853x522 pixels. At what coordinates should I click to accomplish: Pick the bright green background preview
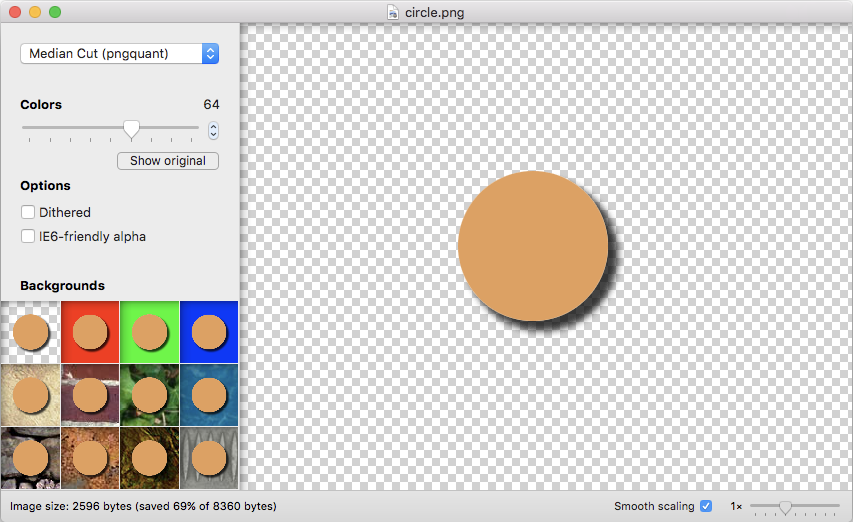149,331
